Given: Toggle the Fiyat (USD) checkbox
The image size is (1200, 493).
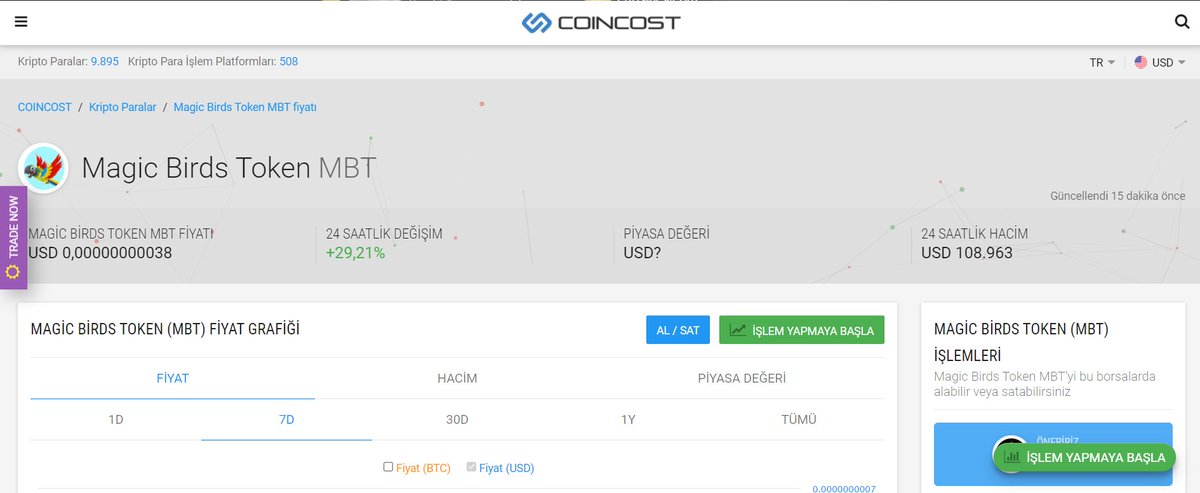Looking at the screenshot, I should pyautogui.click(x=472, y=467).
